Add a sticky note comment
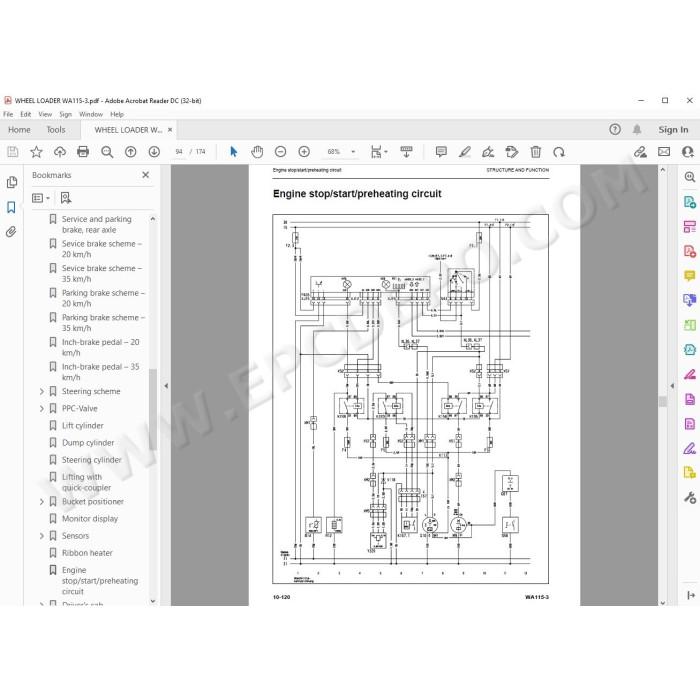 tap(441, 152)
